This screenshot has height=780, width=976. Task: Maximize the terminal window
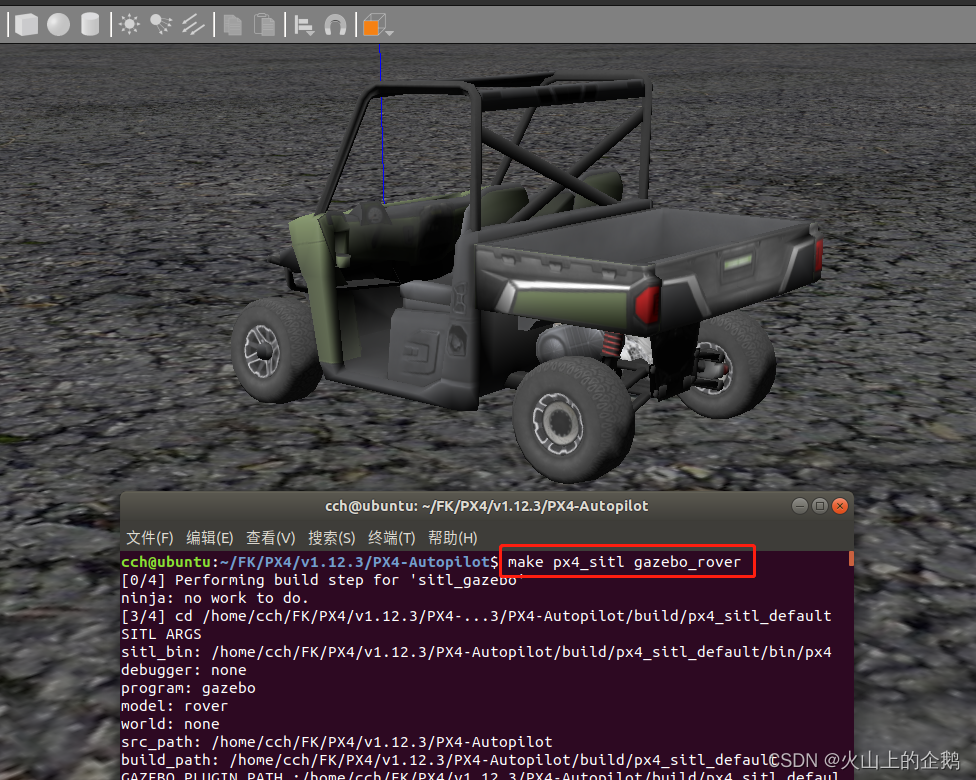coord(820,506)
